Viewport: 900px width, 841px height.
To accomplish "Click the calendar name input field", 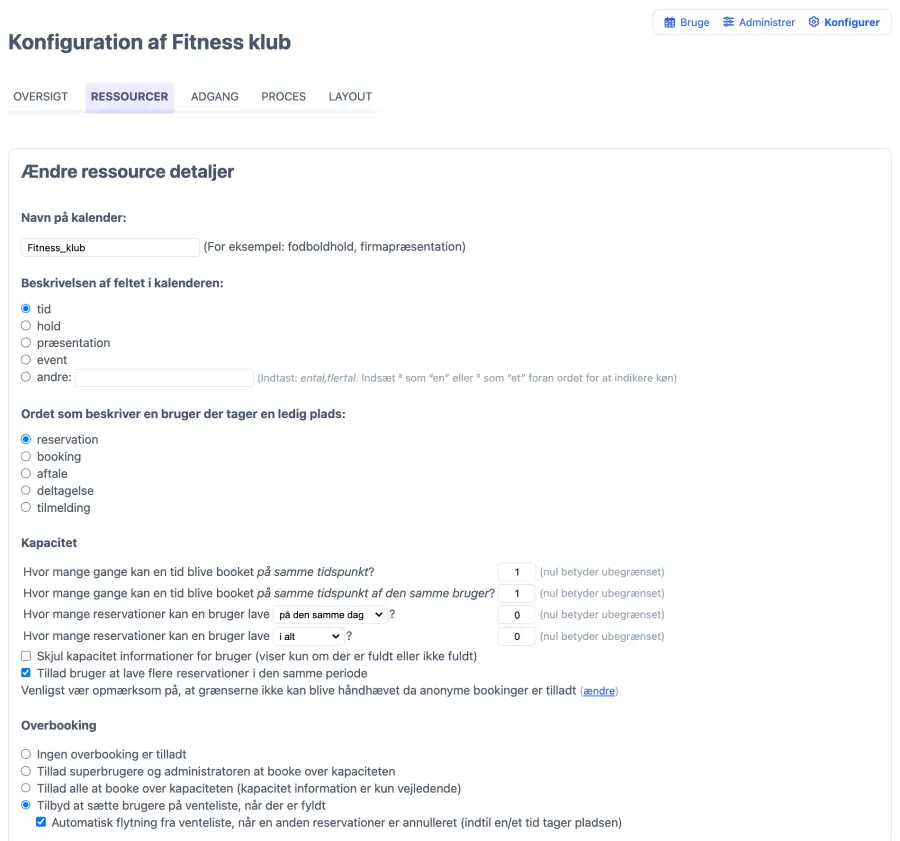I will 110,247.
